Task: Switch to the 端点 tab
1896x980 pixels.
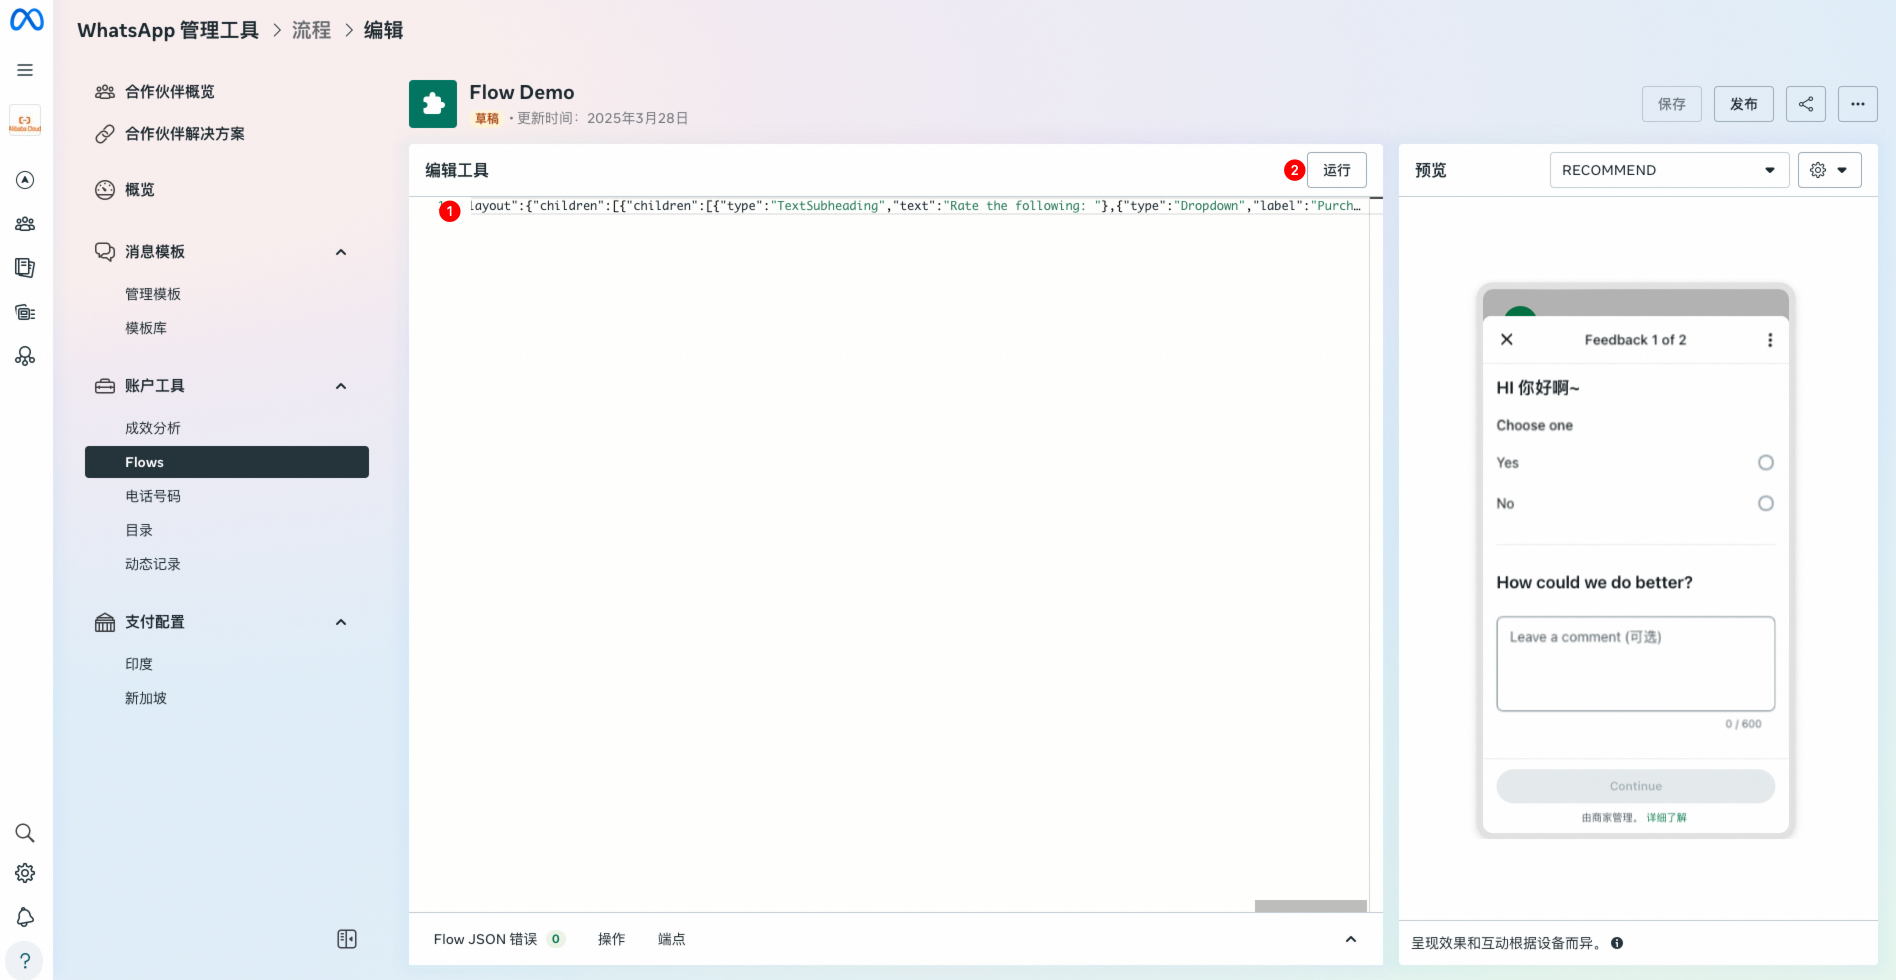Action: coord(672,939)
